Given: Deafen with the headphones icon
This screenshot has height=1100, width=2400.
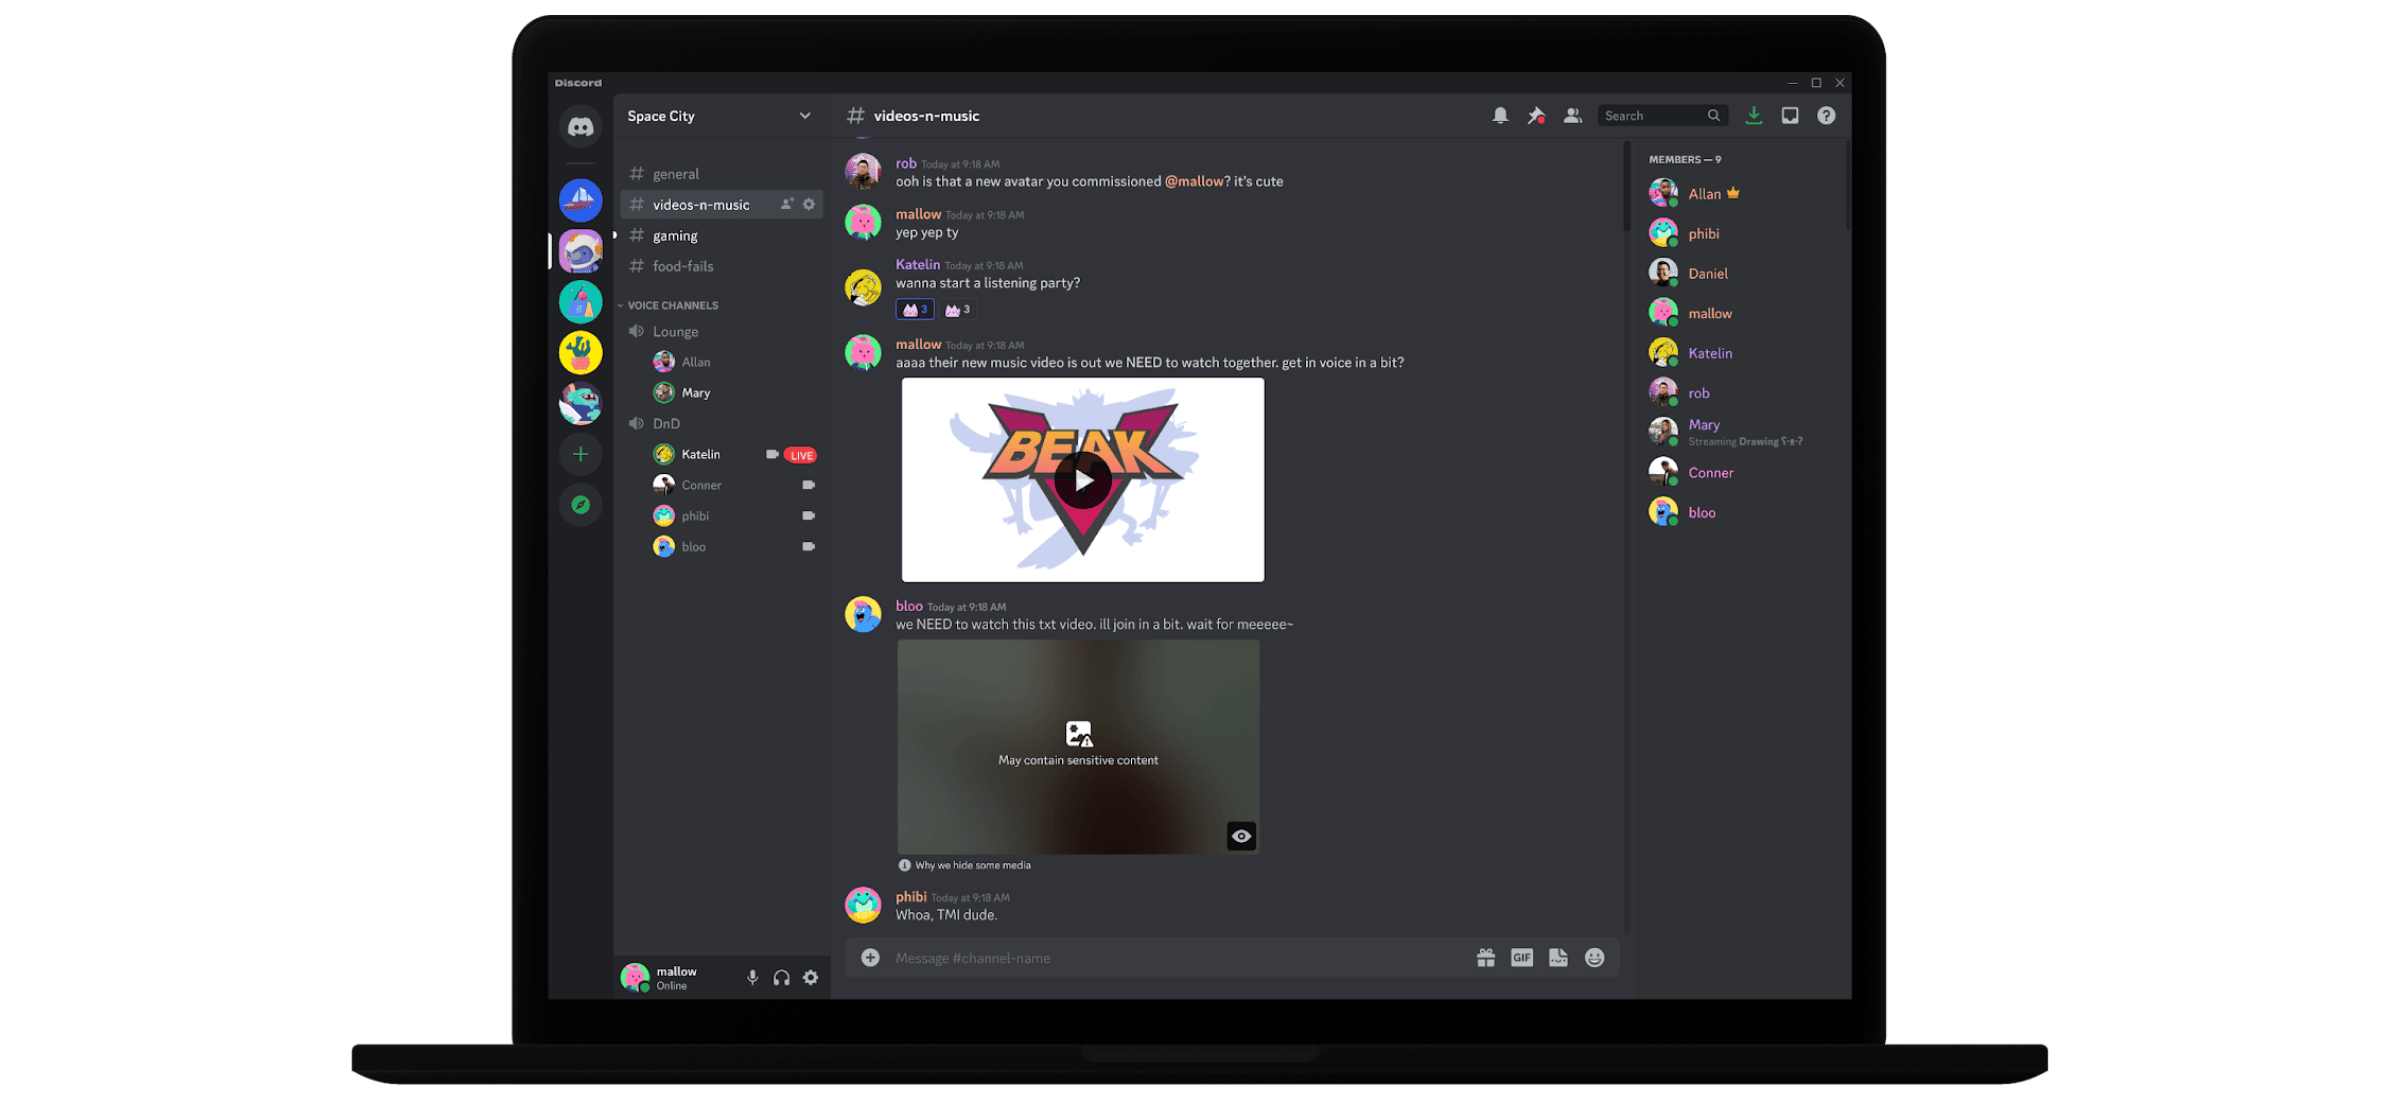Looking at the screenshot, I should click(x=782, y=977).
